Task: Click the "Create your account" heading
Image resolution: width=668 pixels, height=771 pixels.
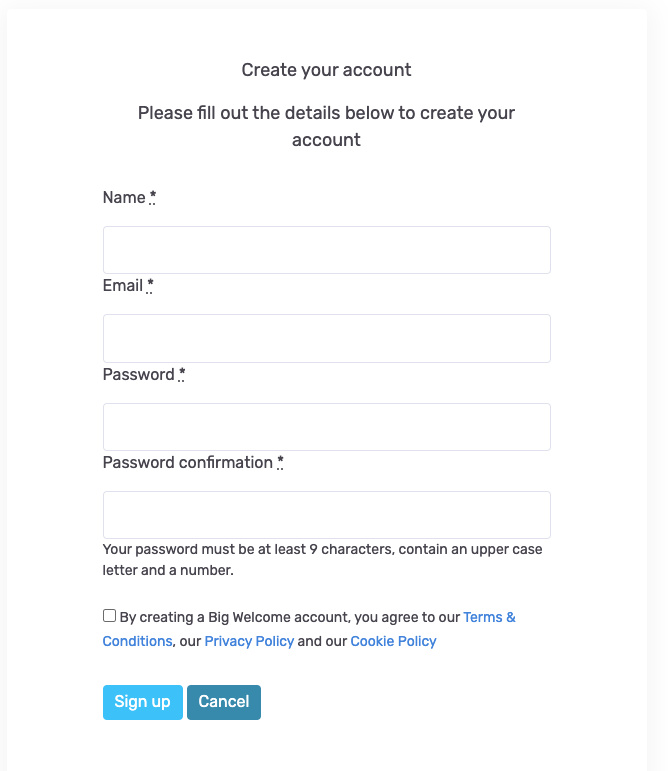Action: (326, 70)
